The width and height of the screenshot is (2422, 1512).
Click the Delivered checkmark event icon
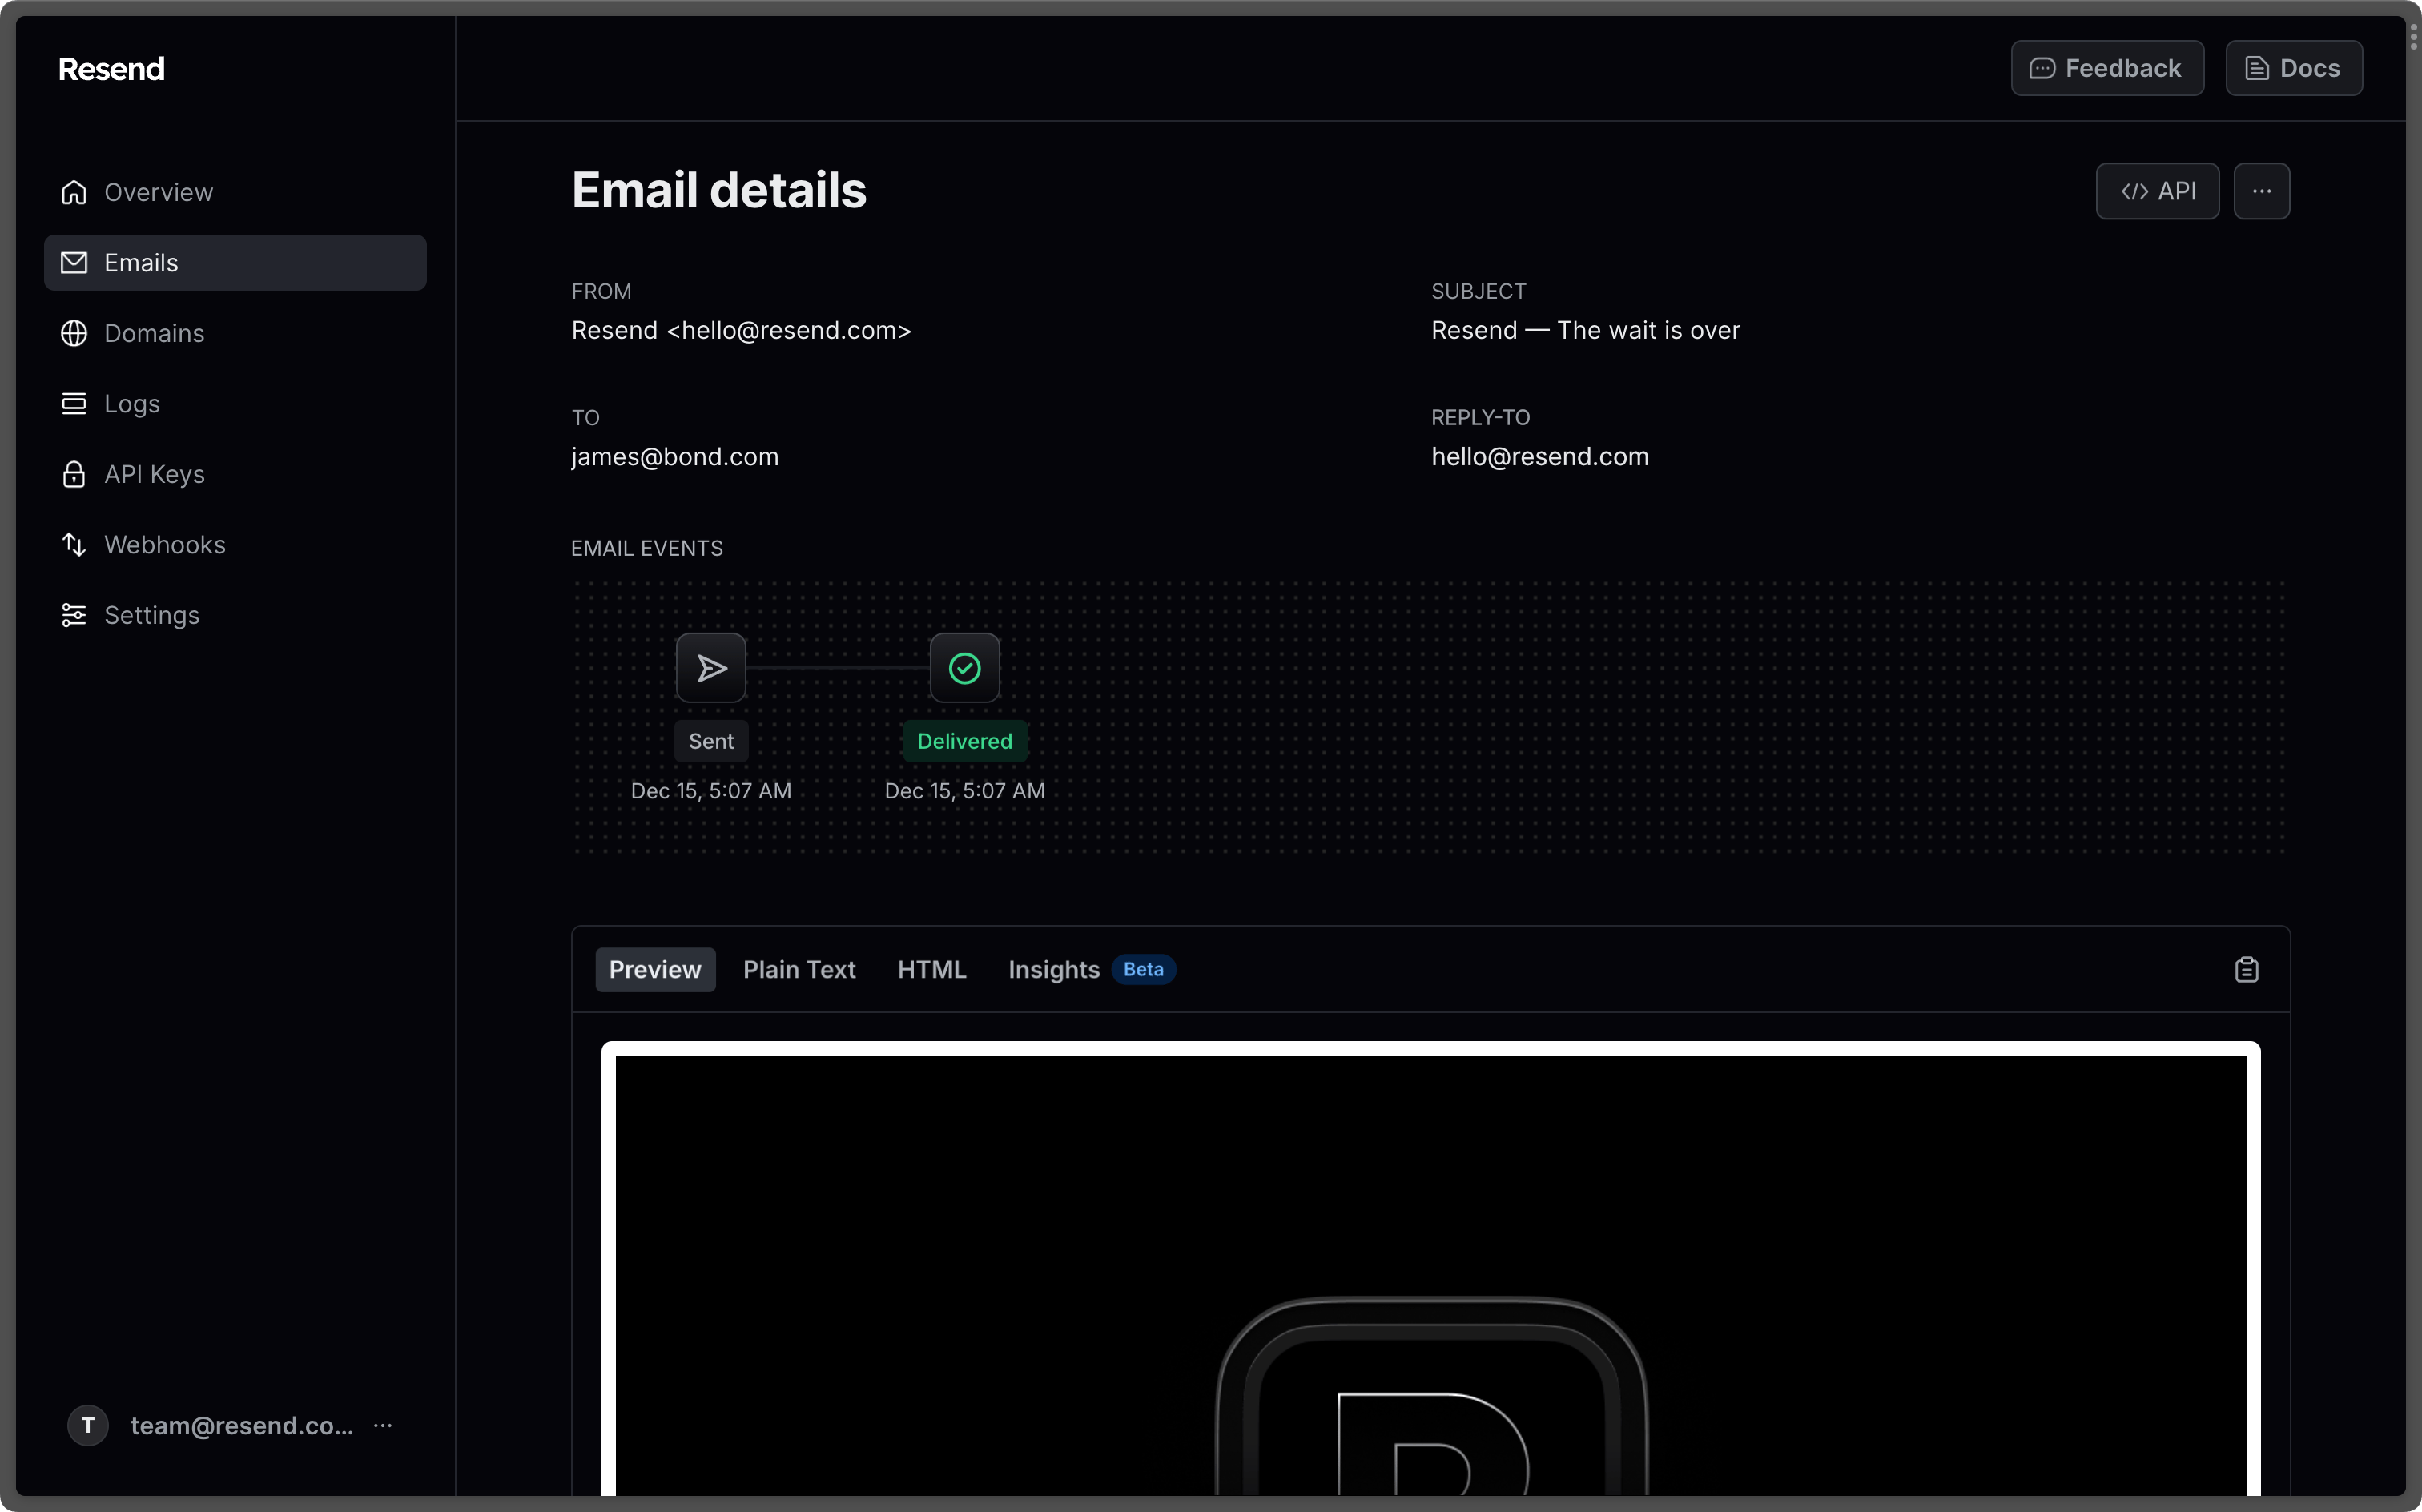click(964, 668)
